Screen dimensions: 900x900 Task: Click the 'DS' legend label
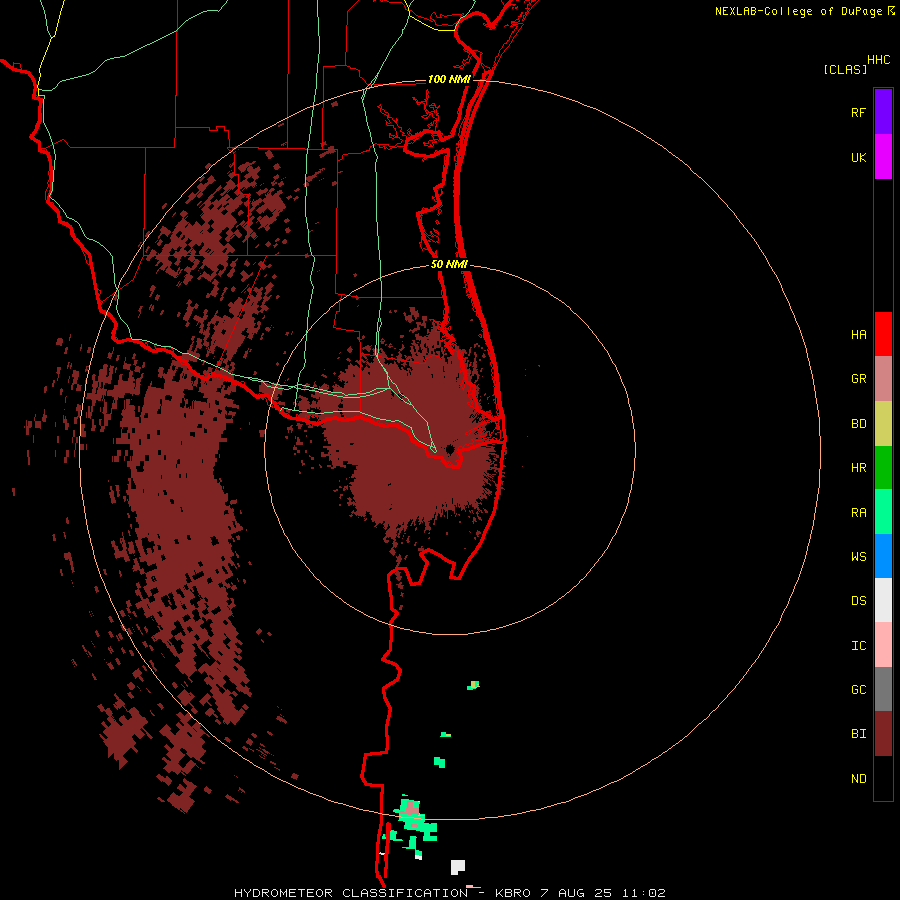(858, 601)
